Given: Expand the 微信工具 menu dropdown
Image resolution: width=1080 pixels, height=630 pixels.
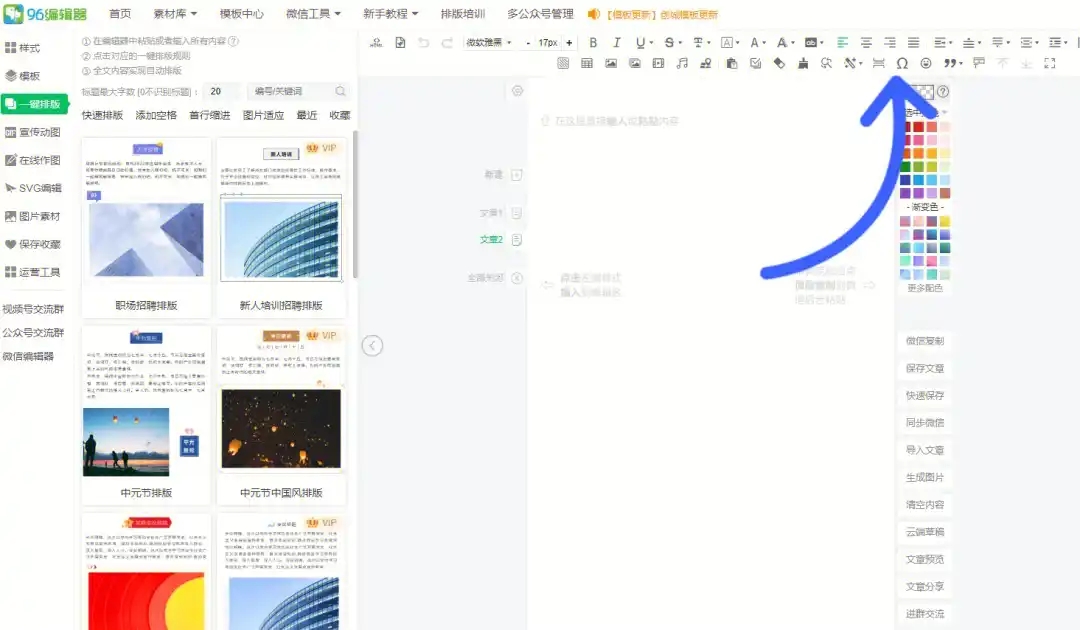Looking at the screenshot, I should click(313, 14).
